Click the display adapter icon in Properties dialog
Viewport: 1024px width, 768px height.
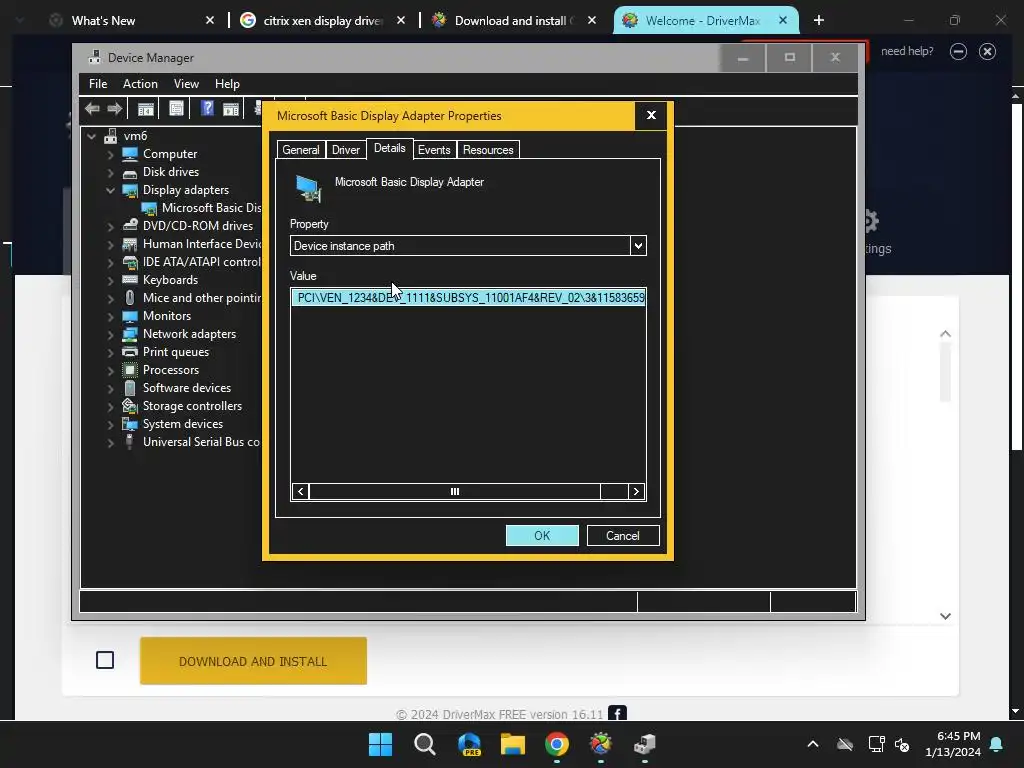[308, 188]
